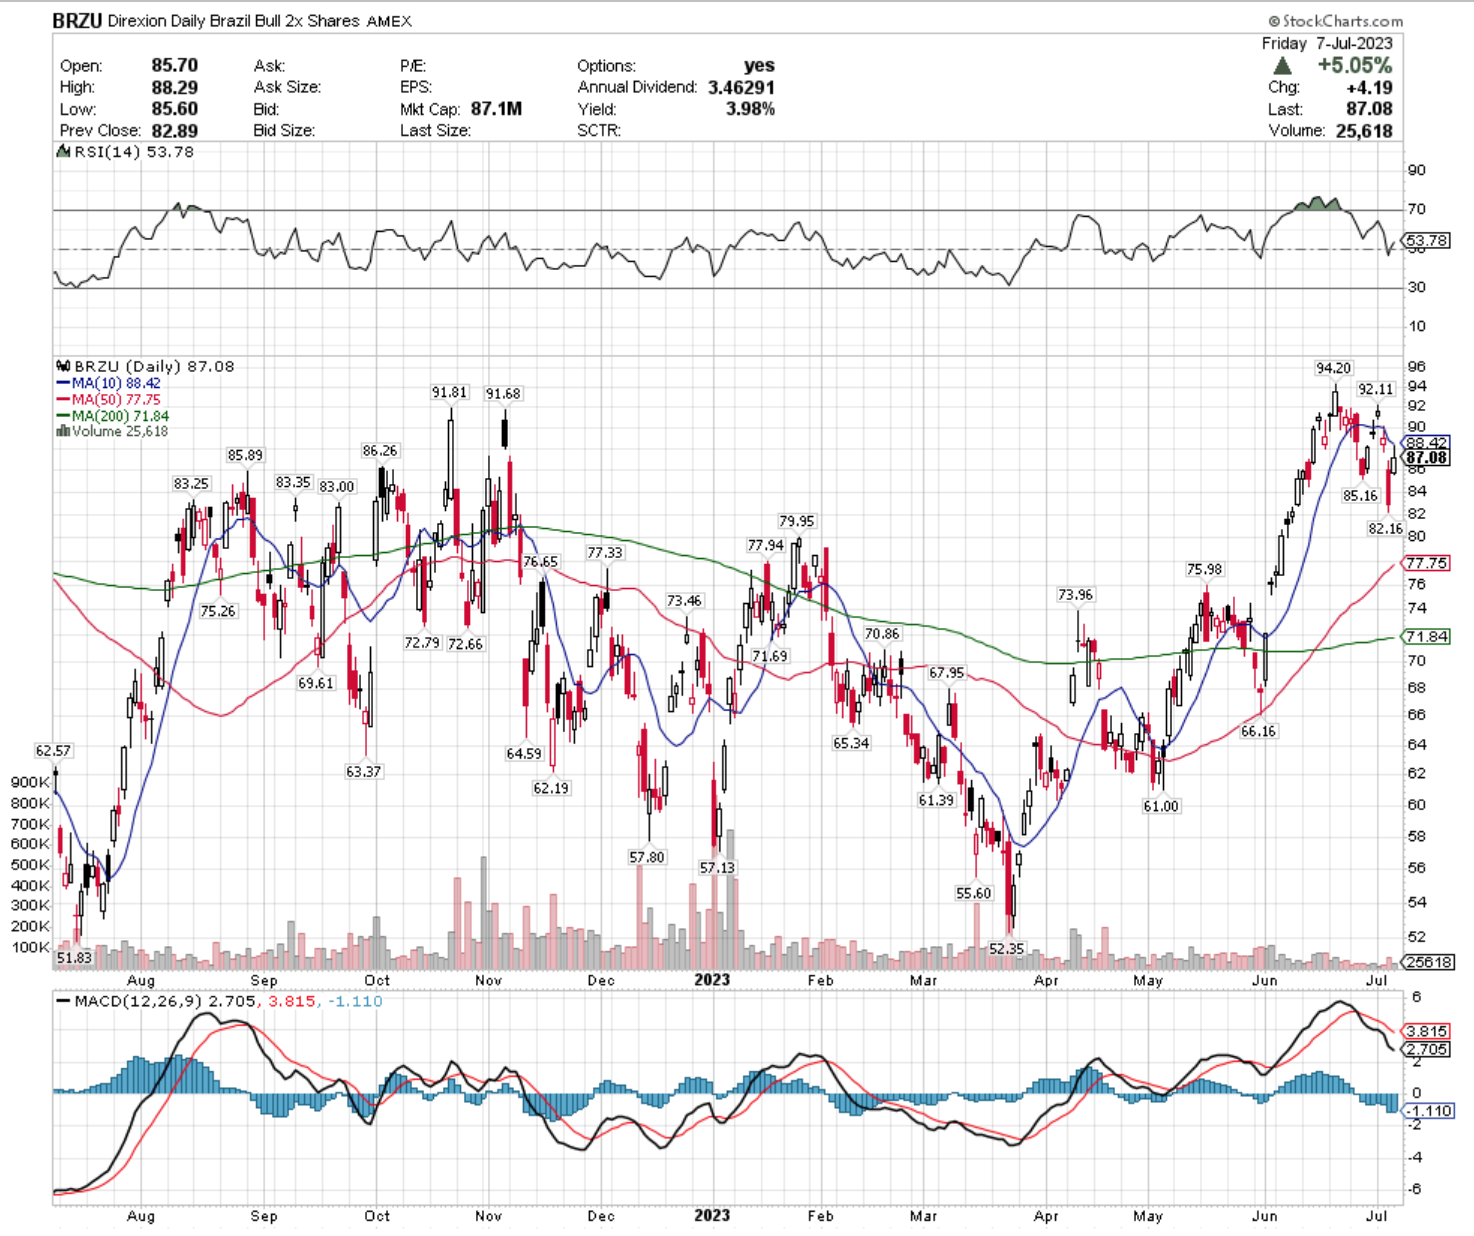Click the 57.80 price annotation
This screenshot has height=1236, width=1474.
[x=647, y=857]
